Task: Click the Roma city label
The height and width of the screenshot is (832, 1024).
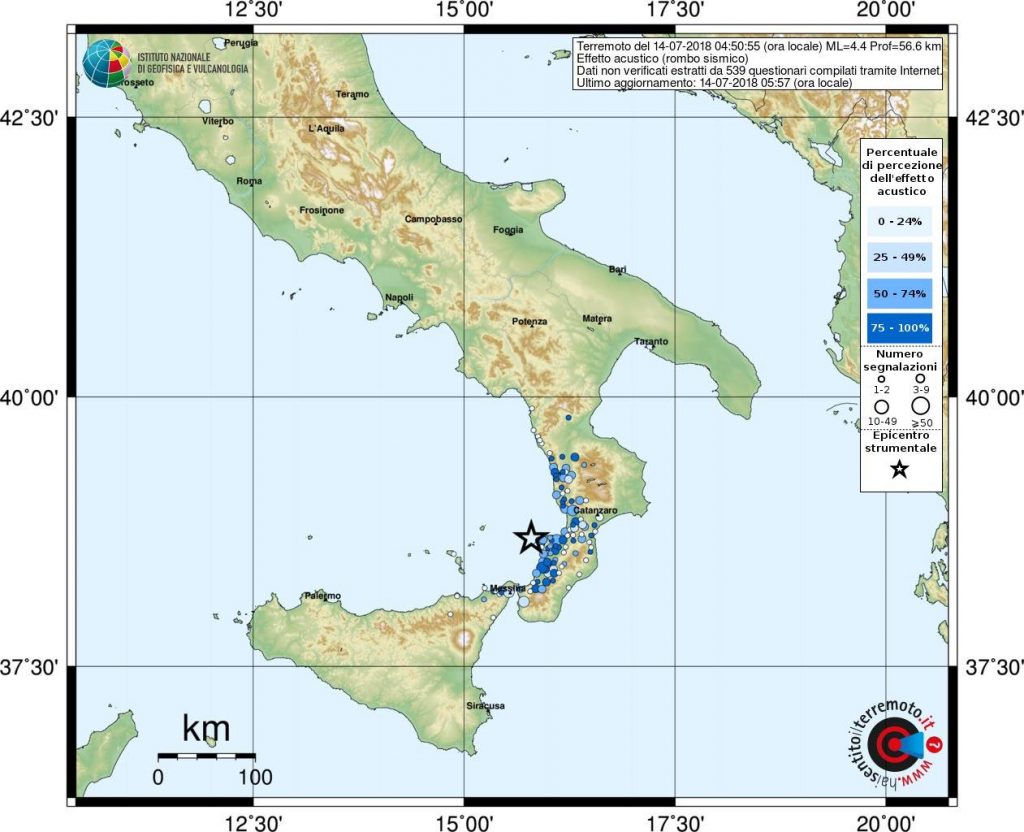Action: [248, 181]
